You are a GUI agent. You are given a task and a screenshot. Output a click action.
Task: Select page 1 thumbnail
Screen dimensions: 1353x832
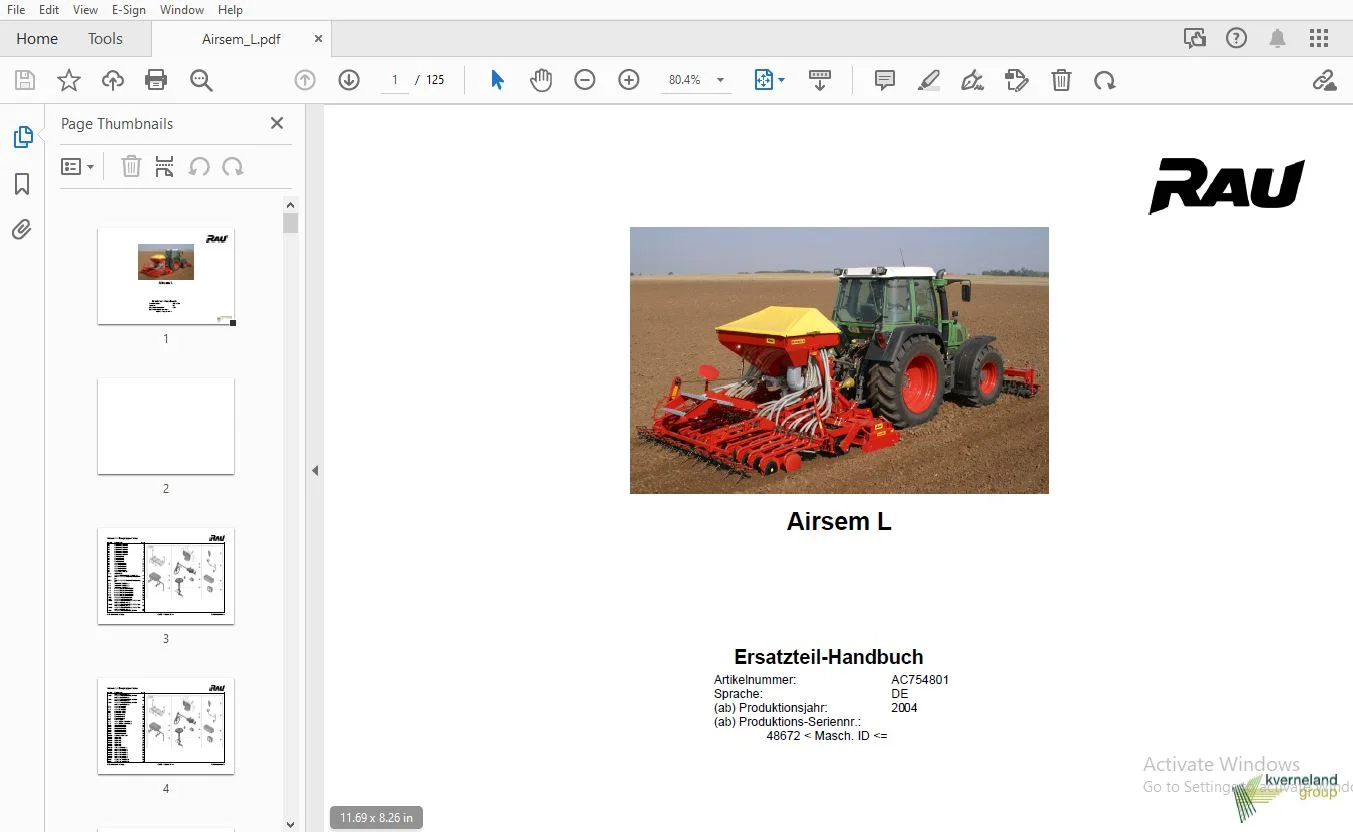click(166, 276)
